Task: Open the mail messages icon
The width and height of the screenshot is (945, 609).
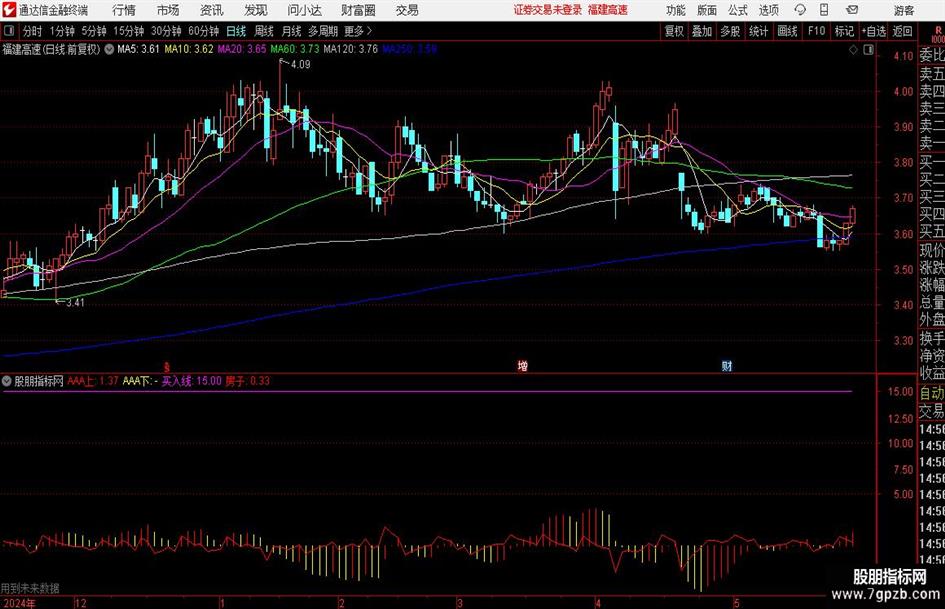Action: pos(852,10)
